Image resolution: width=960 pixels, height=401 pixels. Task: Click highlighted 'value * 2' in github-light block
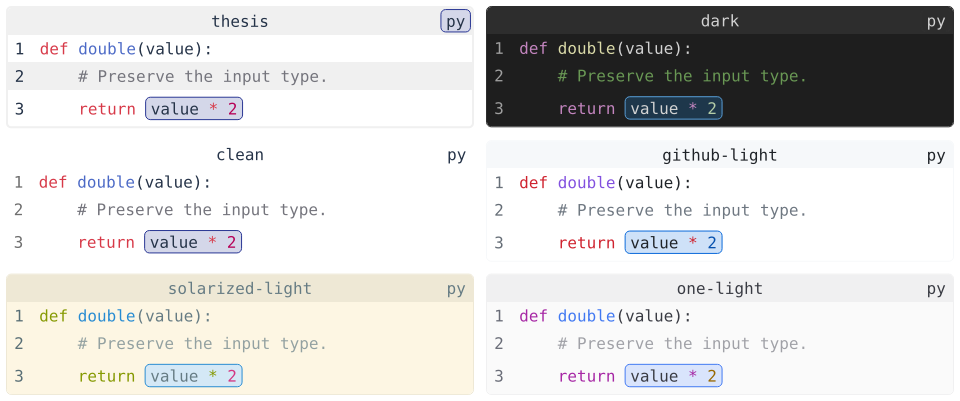673,243
